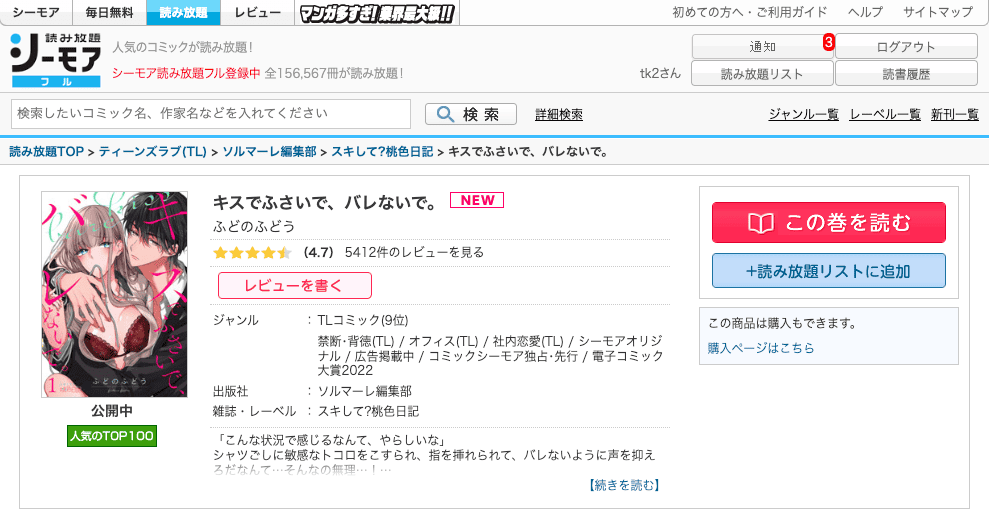
Task: Expand description with 続きを読む
Action: click(624, 485)
